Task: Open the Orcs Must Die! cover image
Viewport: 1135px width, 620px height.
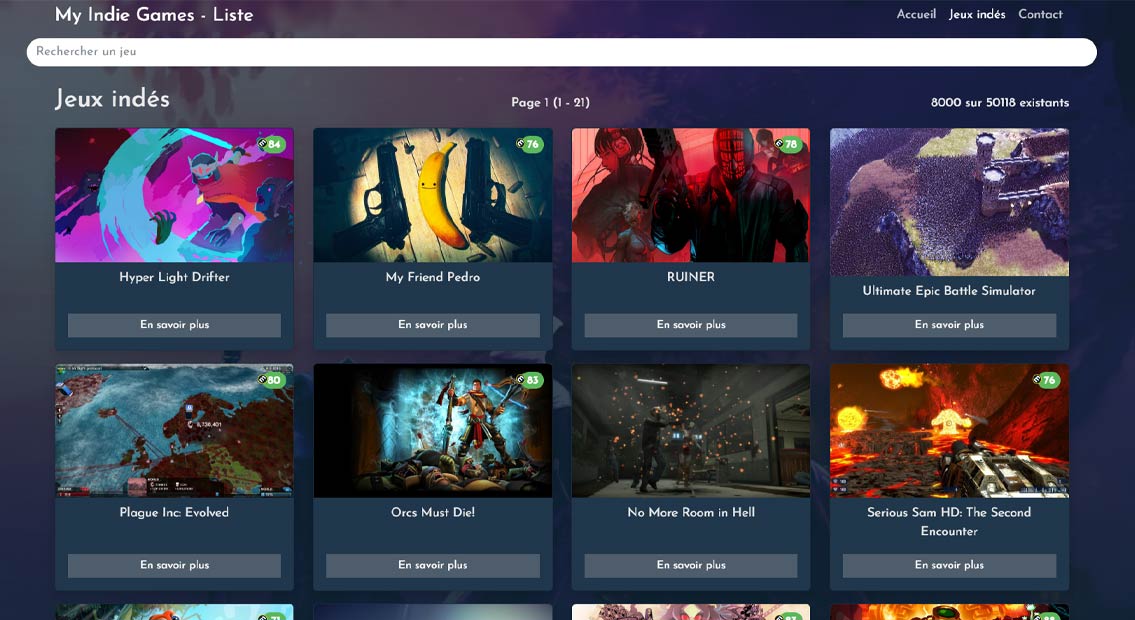Action: pos(433,430)
